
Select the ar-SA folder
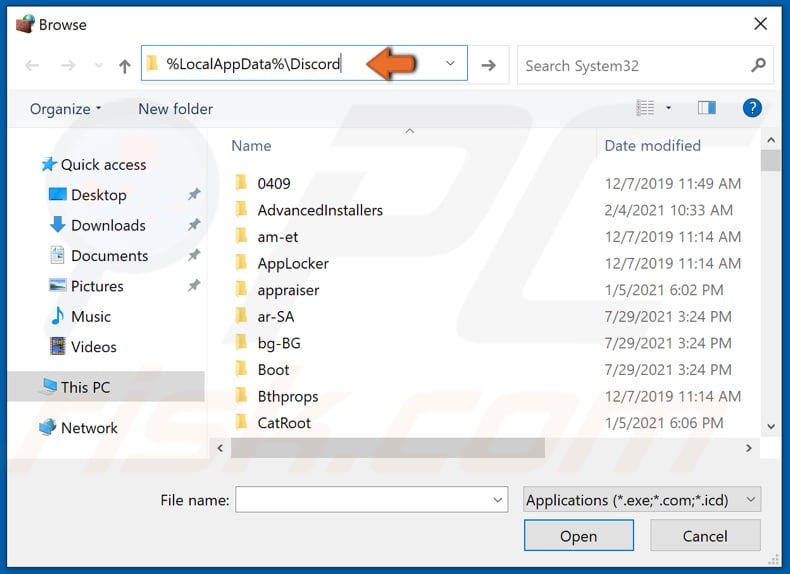click(x=276, y=317)
